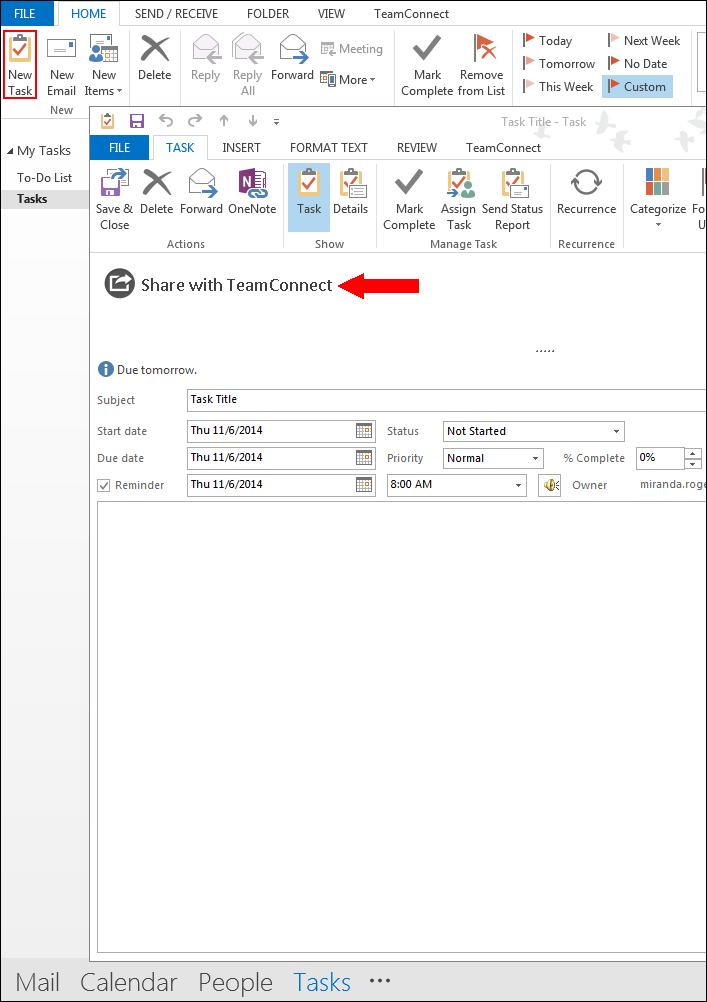Set follow-up flag to Tomorrow

[x=559, y=64]
